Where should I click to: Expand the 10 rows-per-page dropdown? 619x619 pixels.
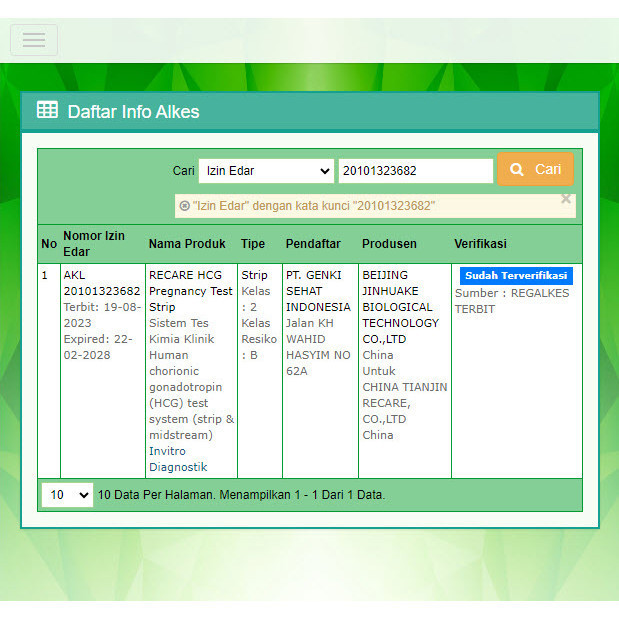[67, 495]
